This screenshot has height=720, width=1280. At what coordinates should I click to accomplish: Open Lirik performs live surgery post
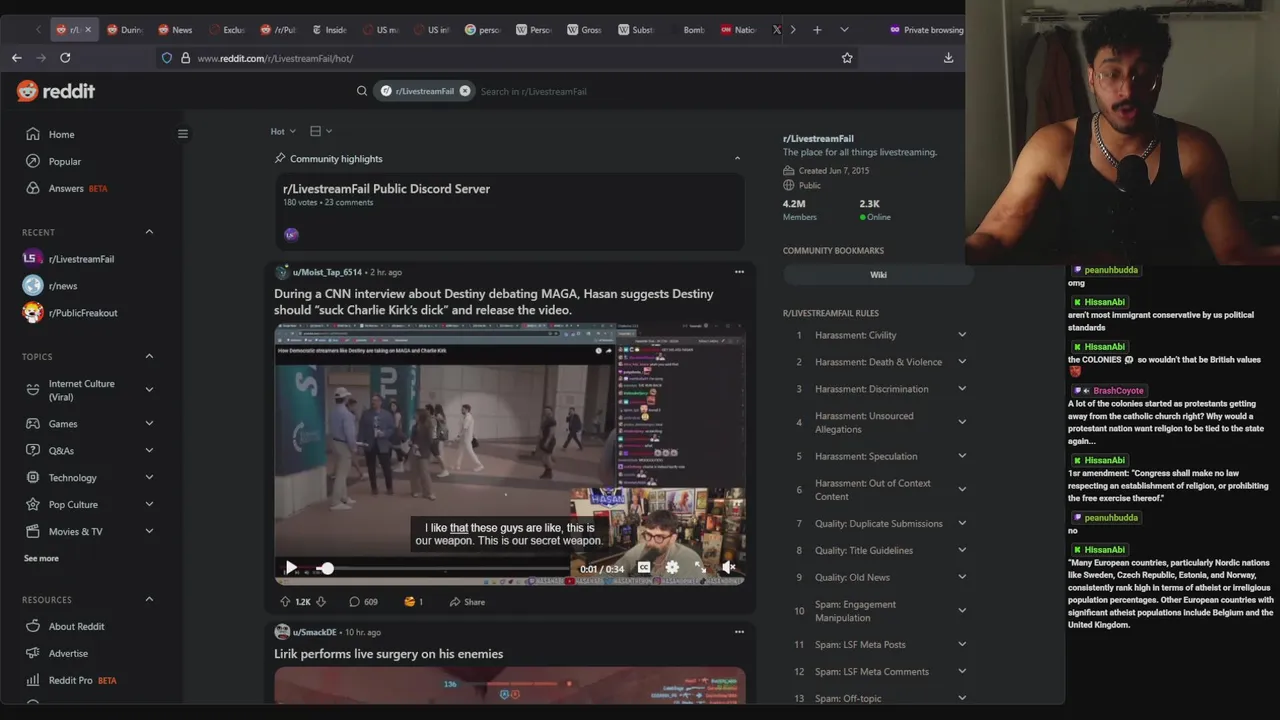pyautogui.click(x=389, y=654)
